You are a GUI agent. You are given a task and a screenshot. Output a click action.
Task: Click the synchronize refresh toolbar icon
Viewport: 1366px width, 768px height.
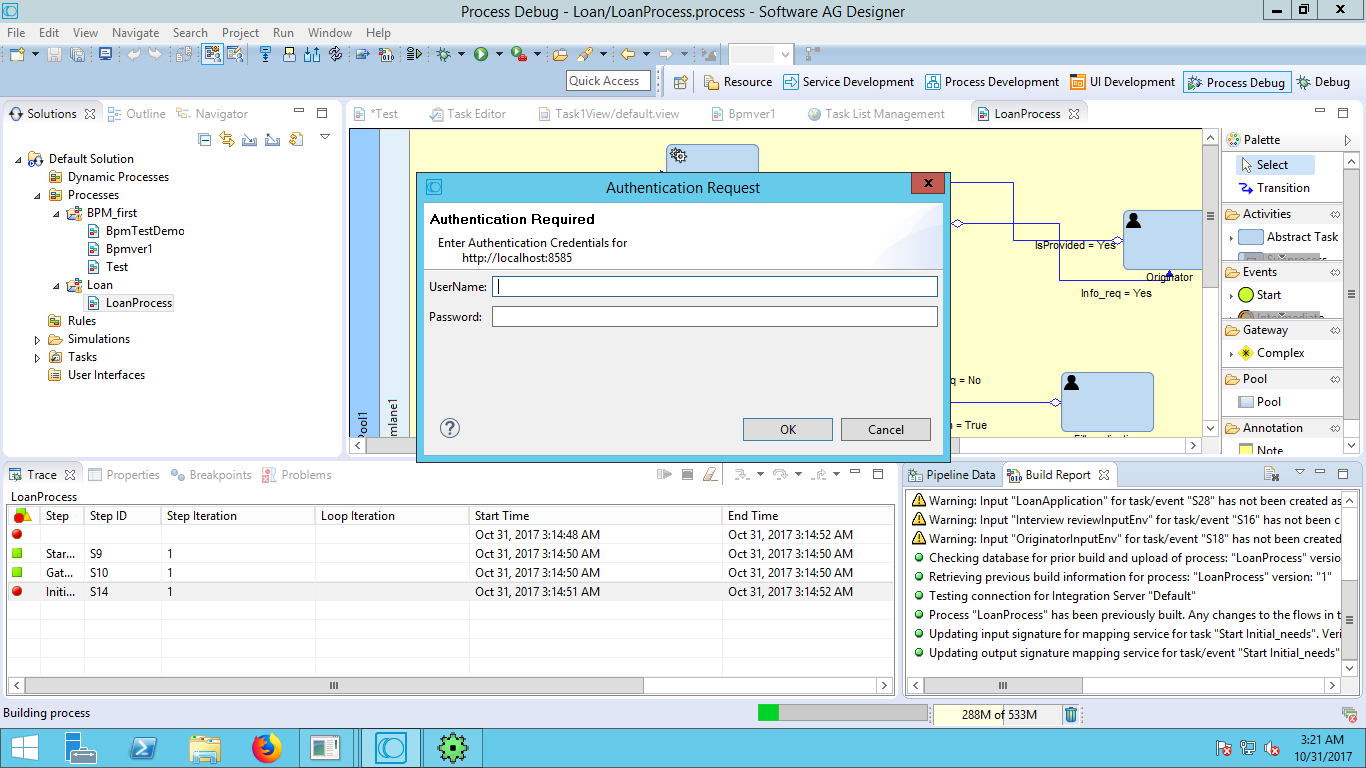pyautogui.click(x=336, y=54)
